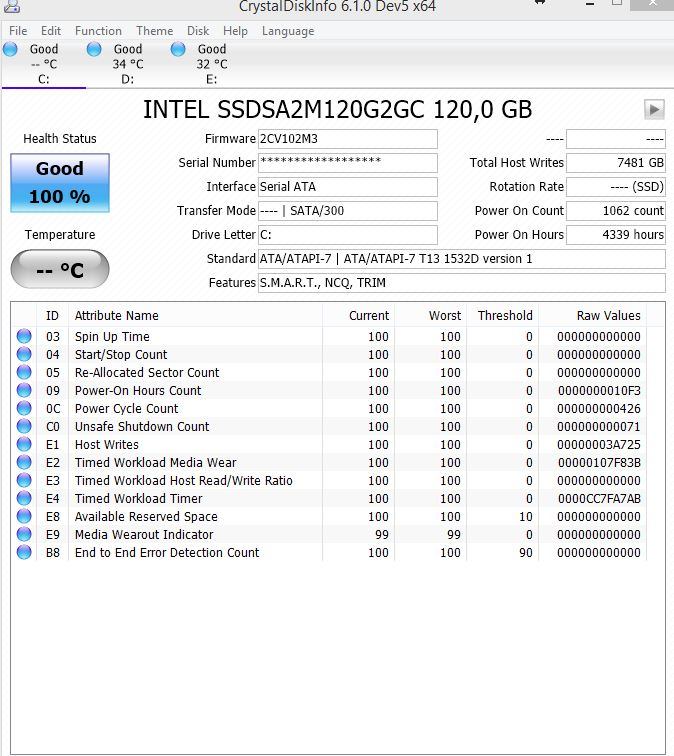The height and width of the screenshot is (756, 674).
Task: Click raw value 0000000010F3
Action: [x=599, y=391]
